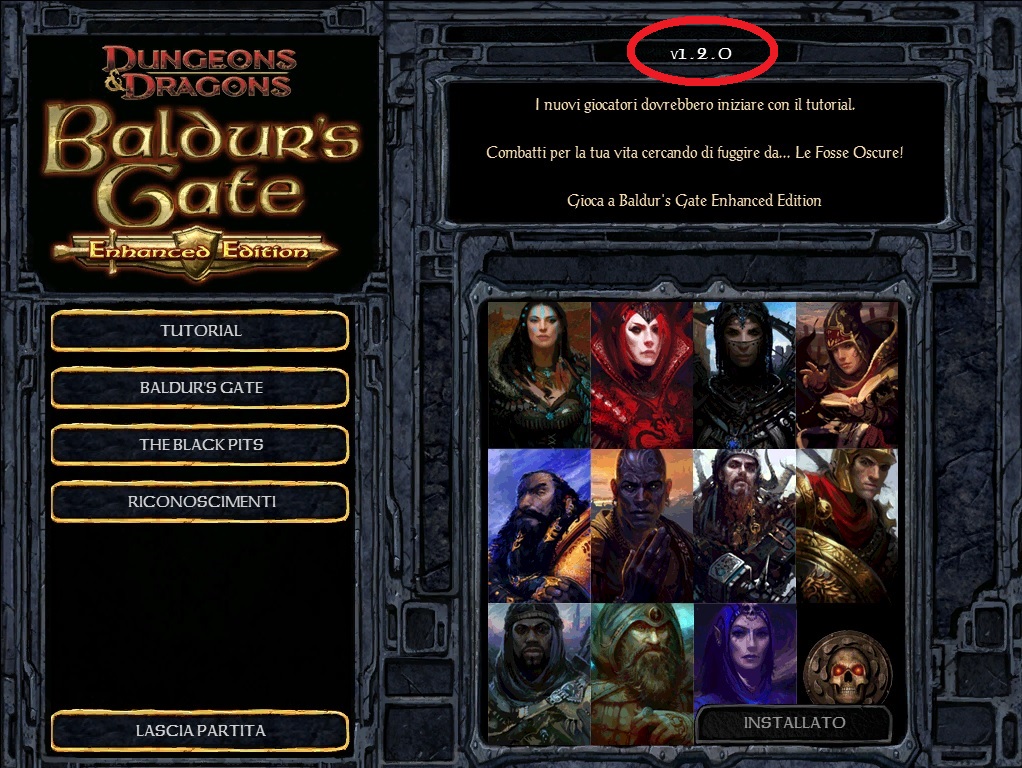Click the v1.2.0 version label
Viewport: 1022px width, 768px height.
pyautogui.click(x=701, y=54)
